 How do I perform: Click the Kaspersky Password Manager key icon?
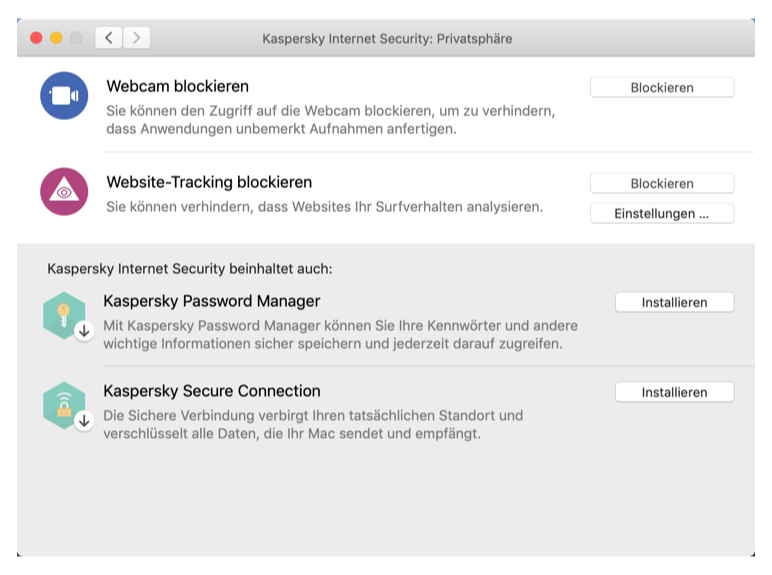click(63, 314)
